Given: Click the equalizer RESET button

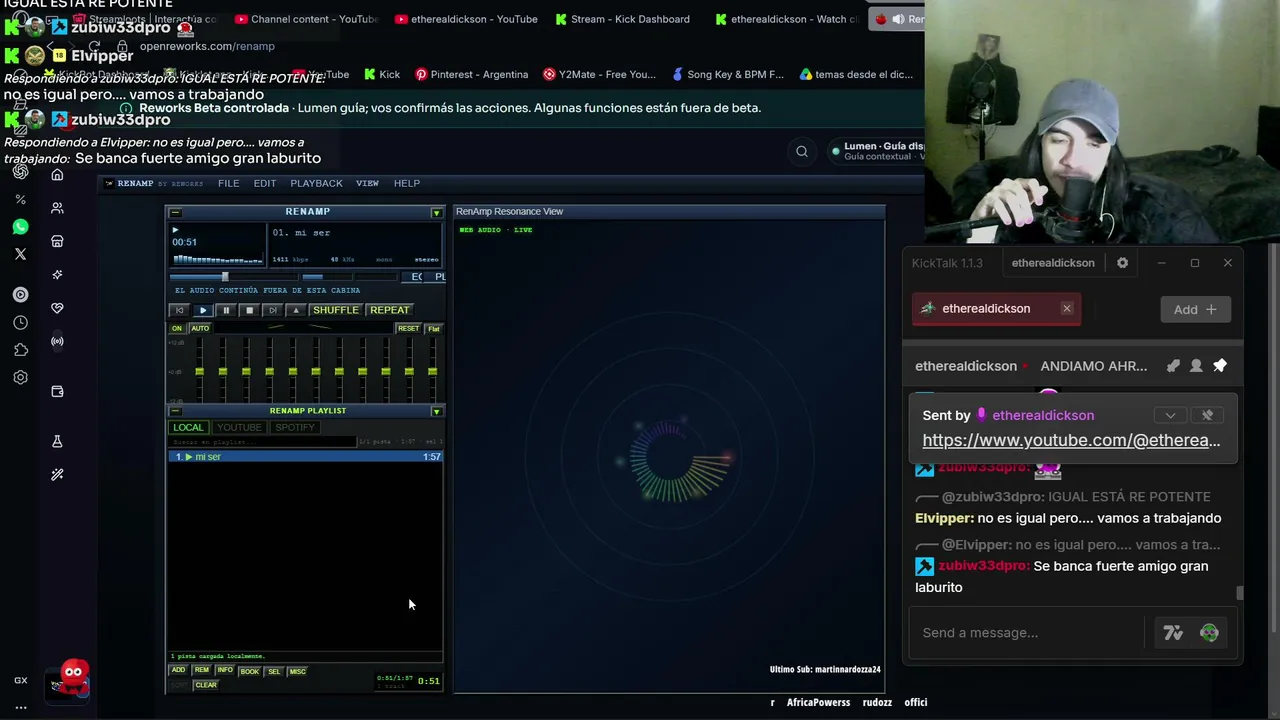Looking at the screenshot, I should click(408, 329).
